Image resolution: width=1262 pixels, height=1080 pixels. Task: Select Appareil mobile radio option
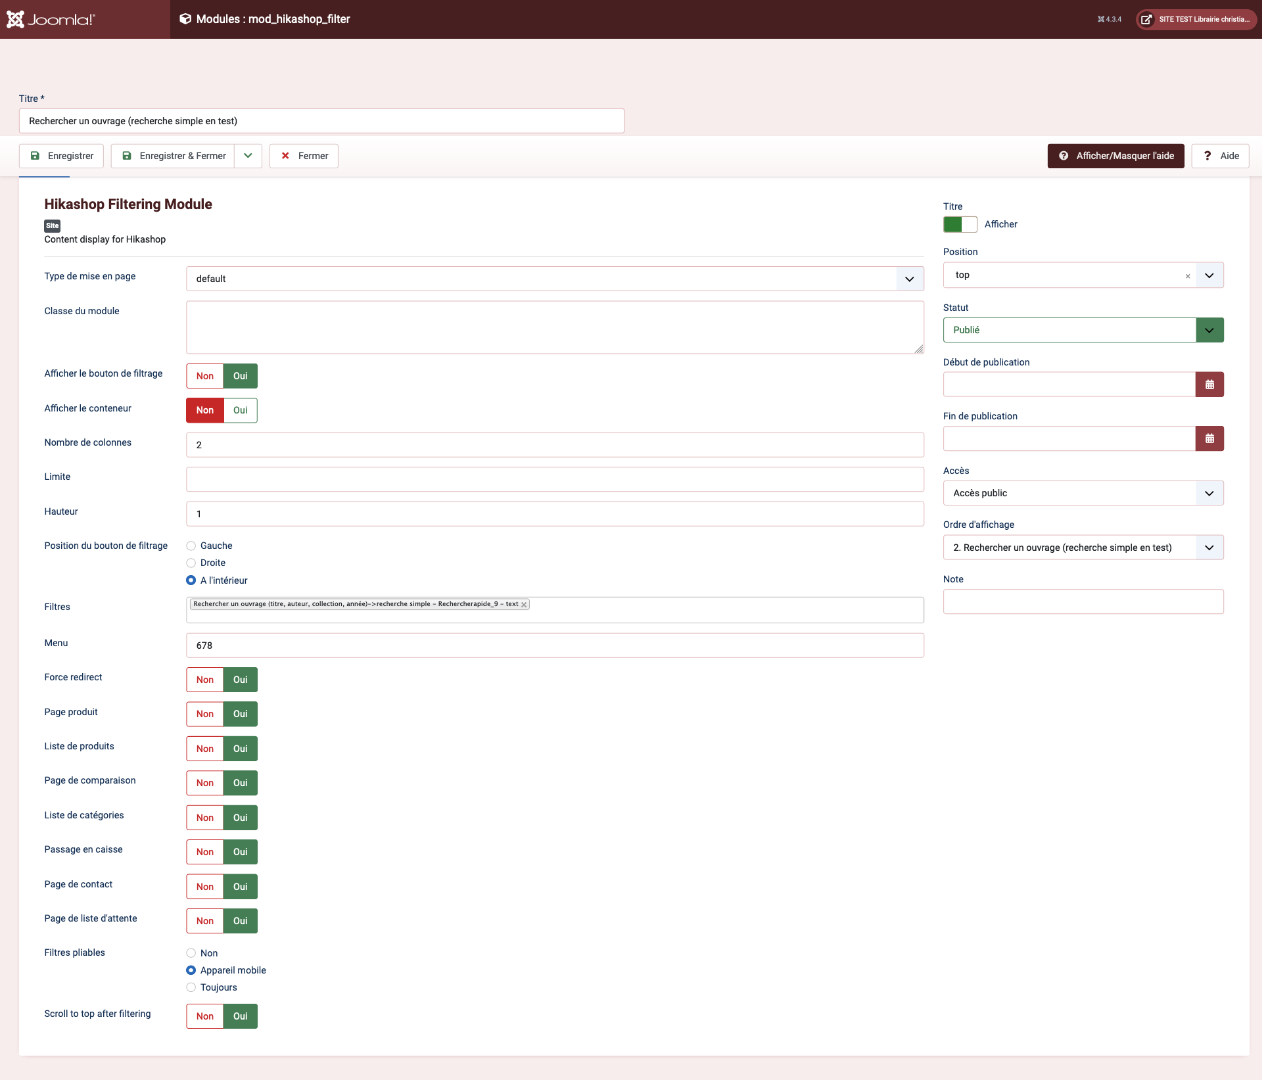point(191,970)
